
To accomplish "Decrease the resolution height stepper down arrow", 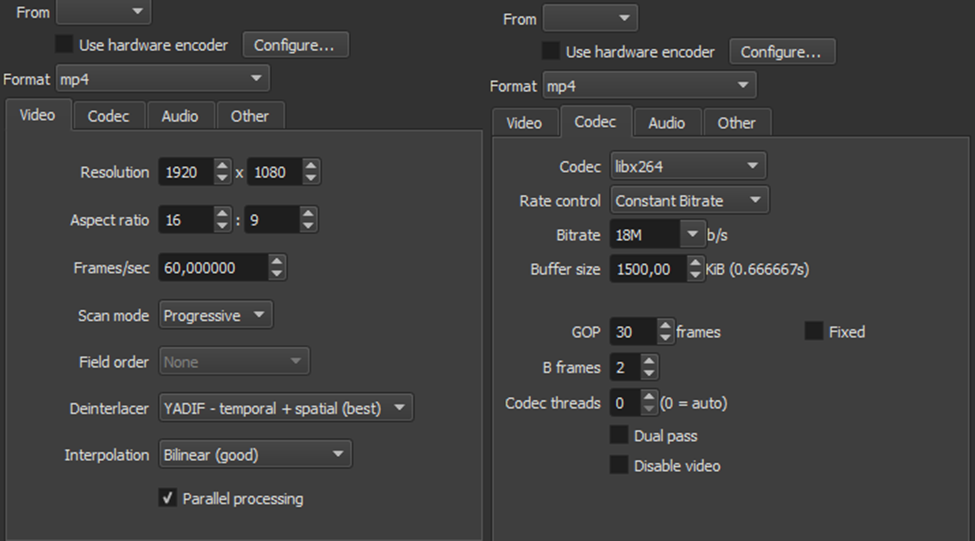I will pyautogui.click(x=310, y=178).
